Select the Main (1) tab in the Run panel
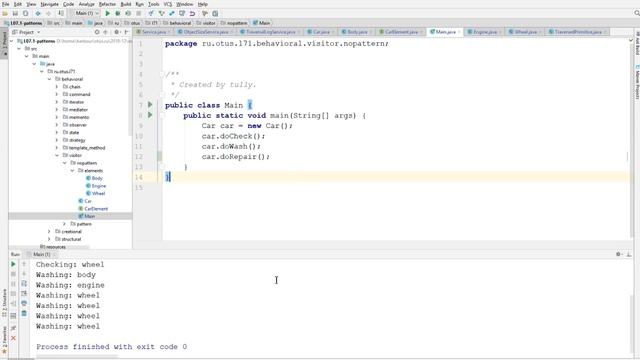Image resolution: width=640 pixels, height=360 pixels. coord(42,254)
